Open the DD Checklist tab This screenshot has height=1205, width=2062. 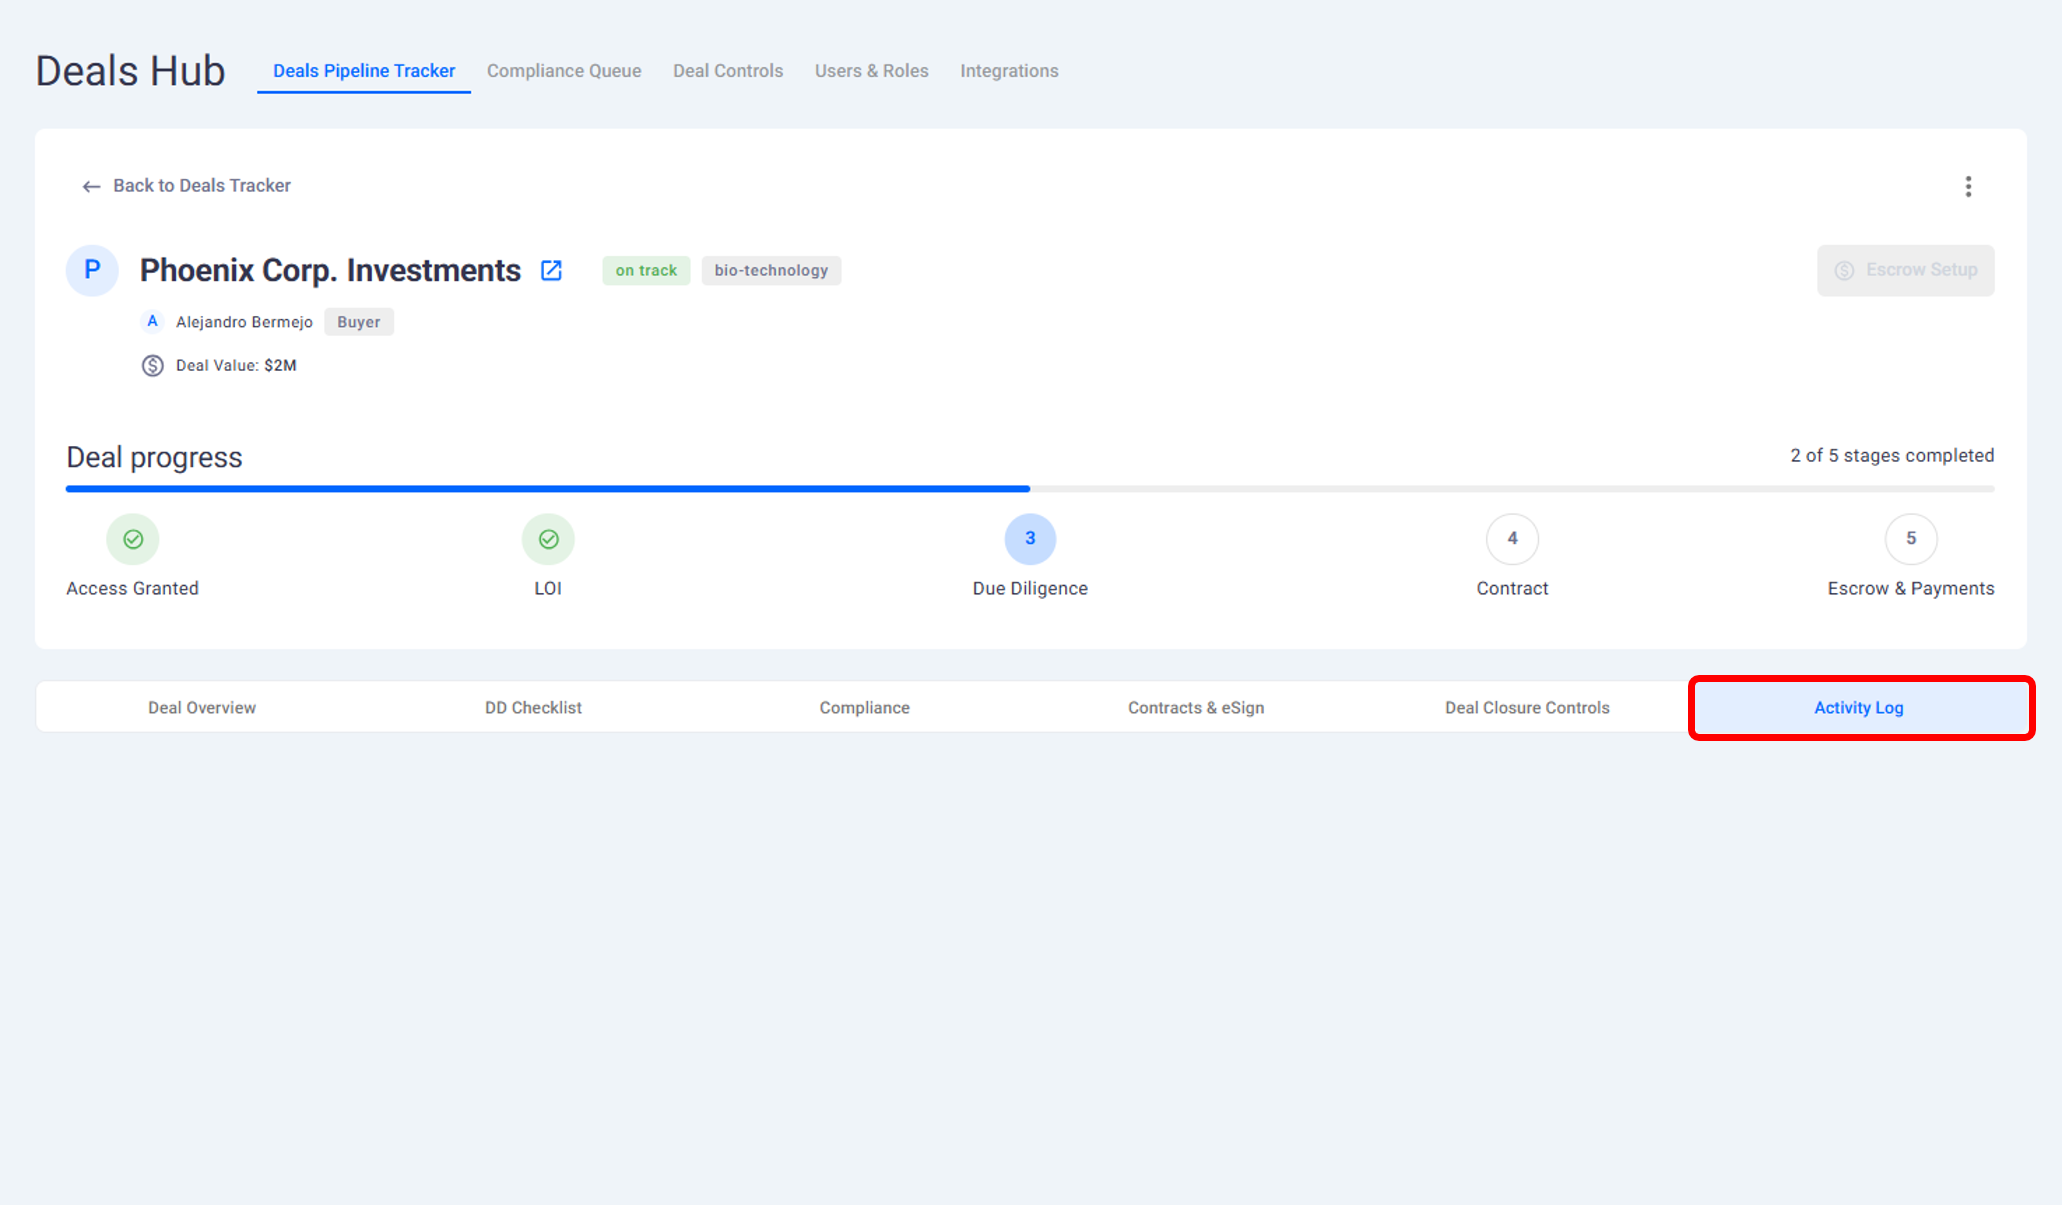(533, 708)
